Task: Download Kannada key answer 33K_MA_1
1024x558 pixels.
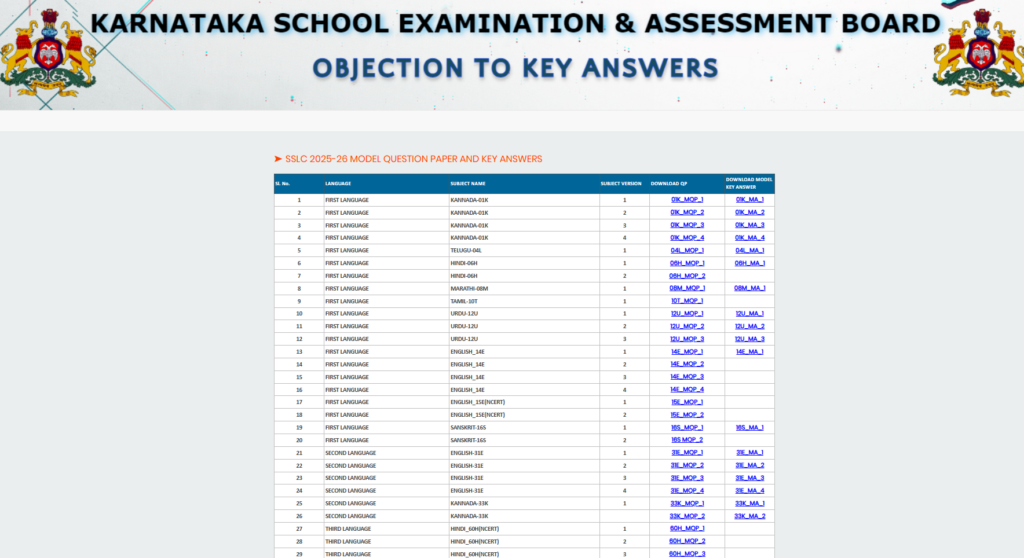Action: click(x=749, y=503)
